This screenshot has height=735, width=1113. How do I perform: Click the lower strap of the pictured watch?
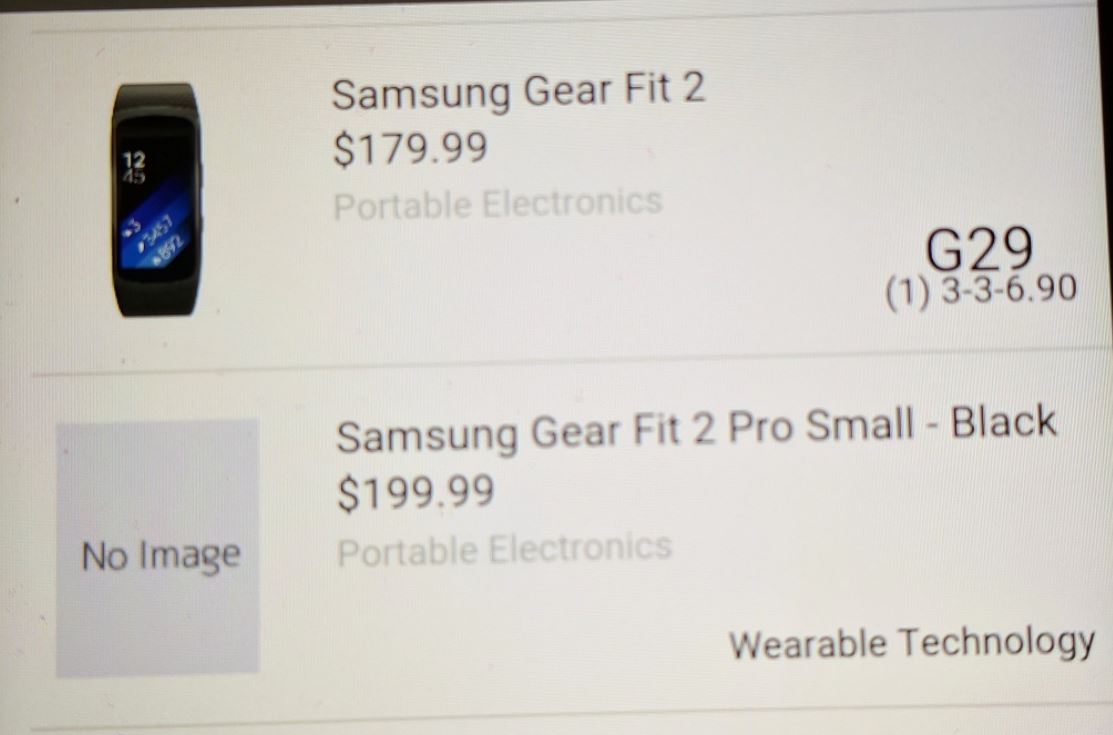coord(156,298)
